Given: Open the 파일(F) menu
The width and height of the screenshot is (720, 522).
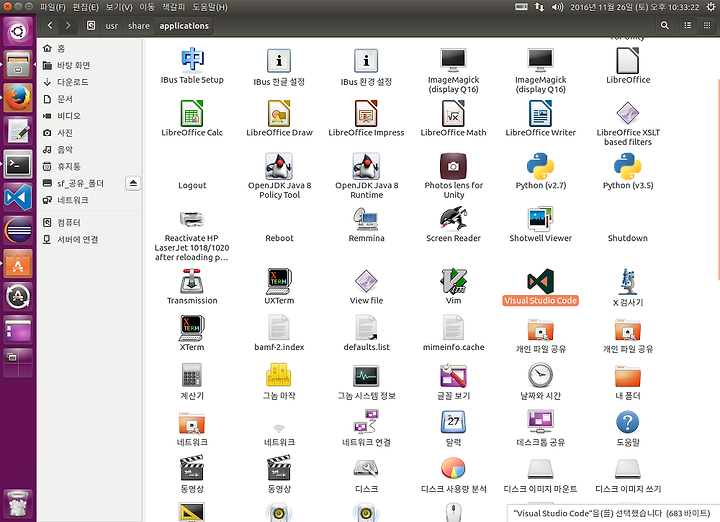Looking at the screenshot, I should tap(52, 7).
